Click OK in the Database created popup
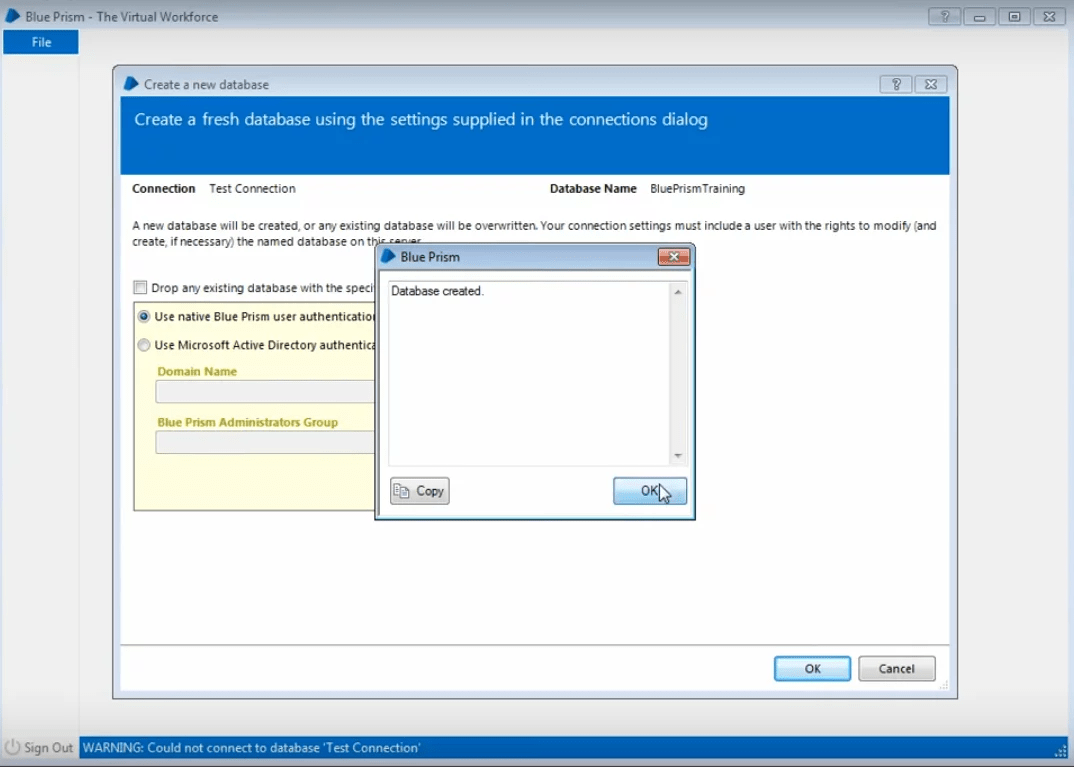The width and height of the screenshot is (1074, 767). (x=649, y=490)
